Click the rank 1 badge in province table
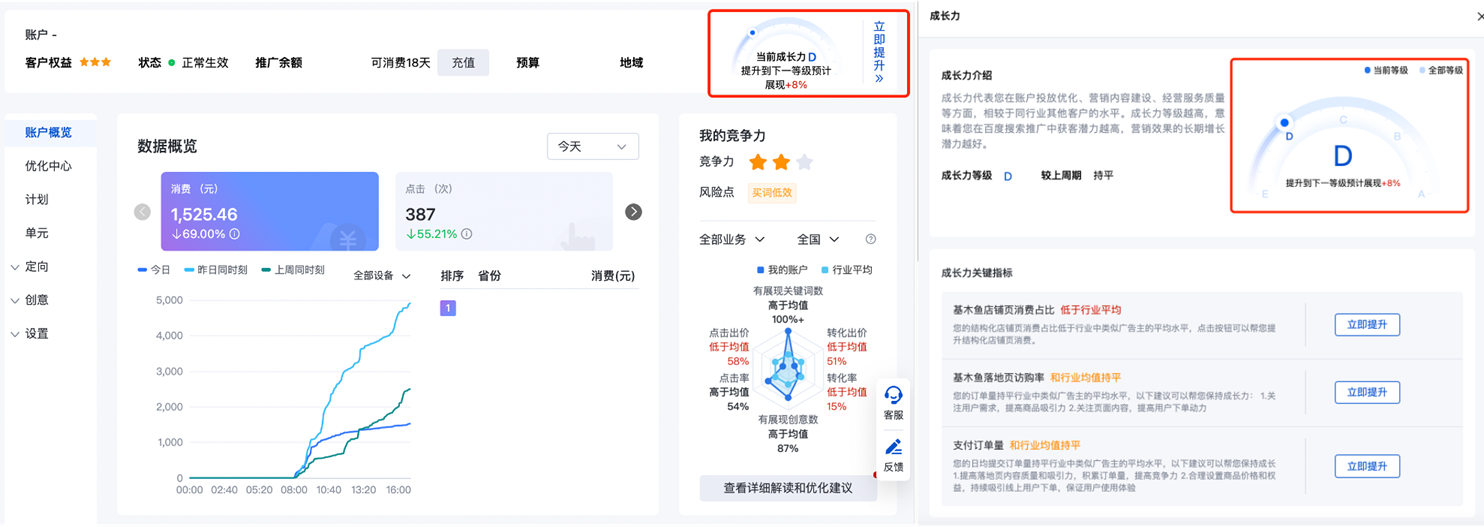This screenshot has height=527, width=1484. (448, 308)
